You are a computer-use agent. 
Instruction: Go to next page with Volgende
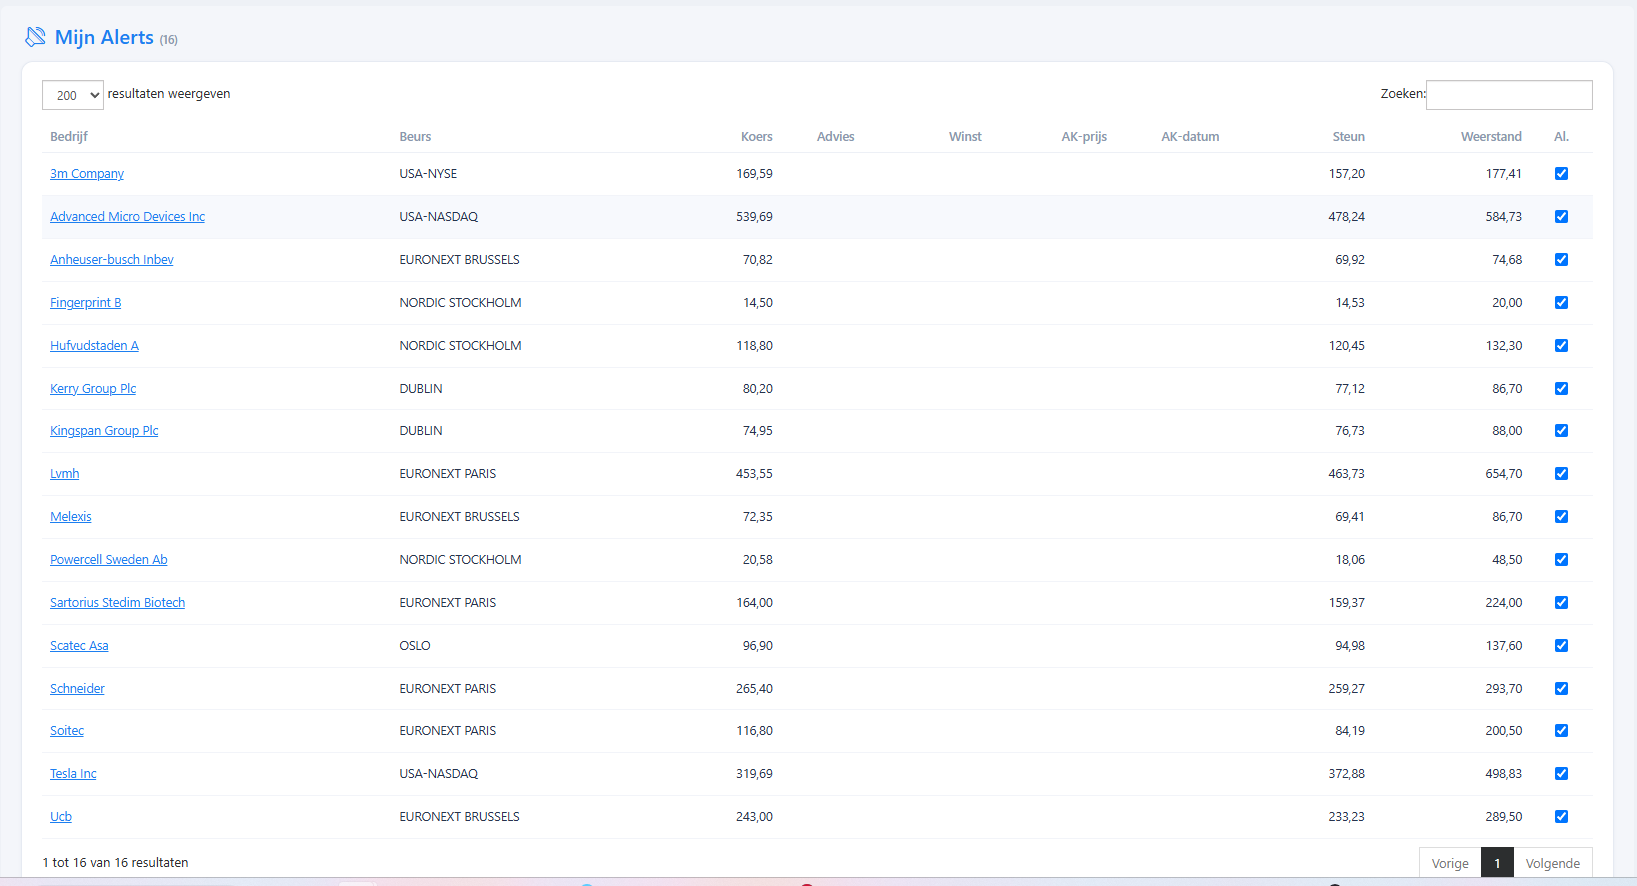(x=1553, y=864)
